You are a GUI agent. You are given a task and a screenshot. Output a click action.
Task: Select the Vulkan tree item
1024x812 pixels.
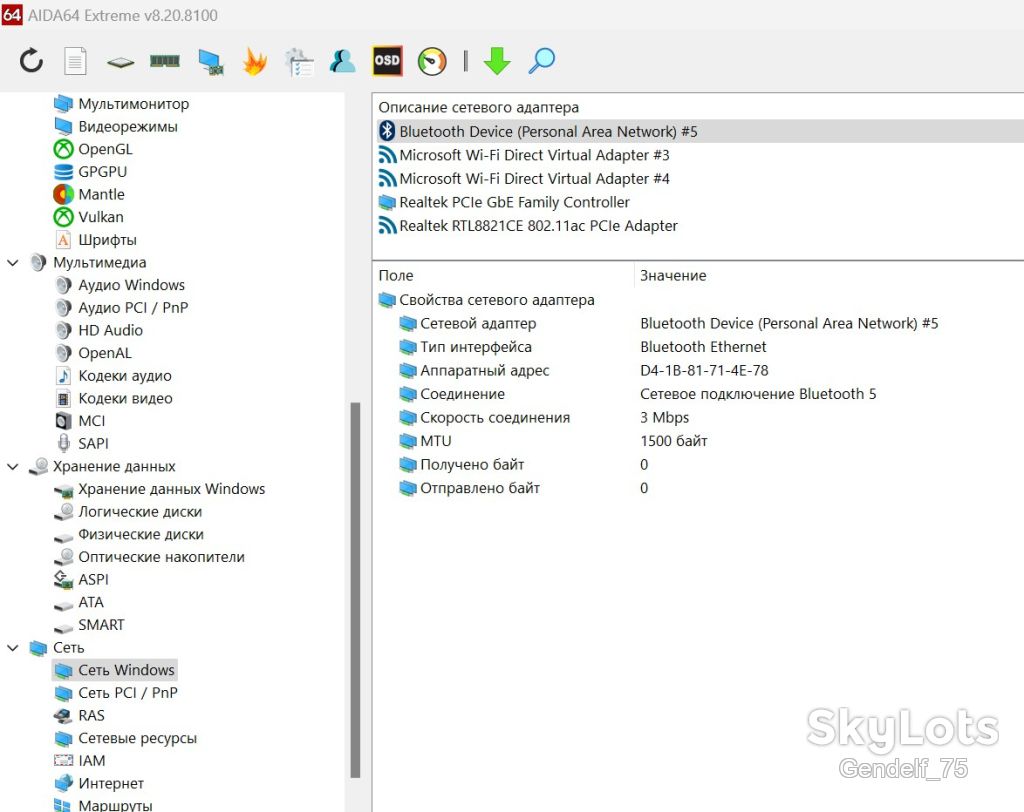88,217
